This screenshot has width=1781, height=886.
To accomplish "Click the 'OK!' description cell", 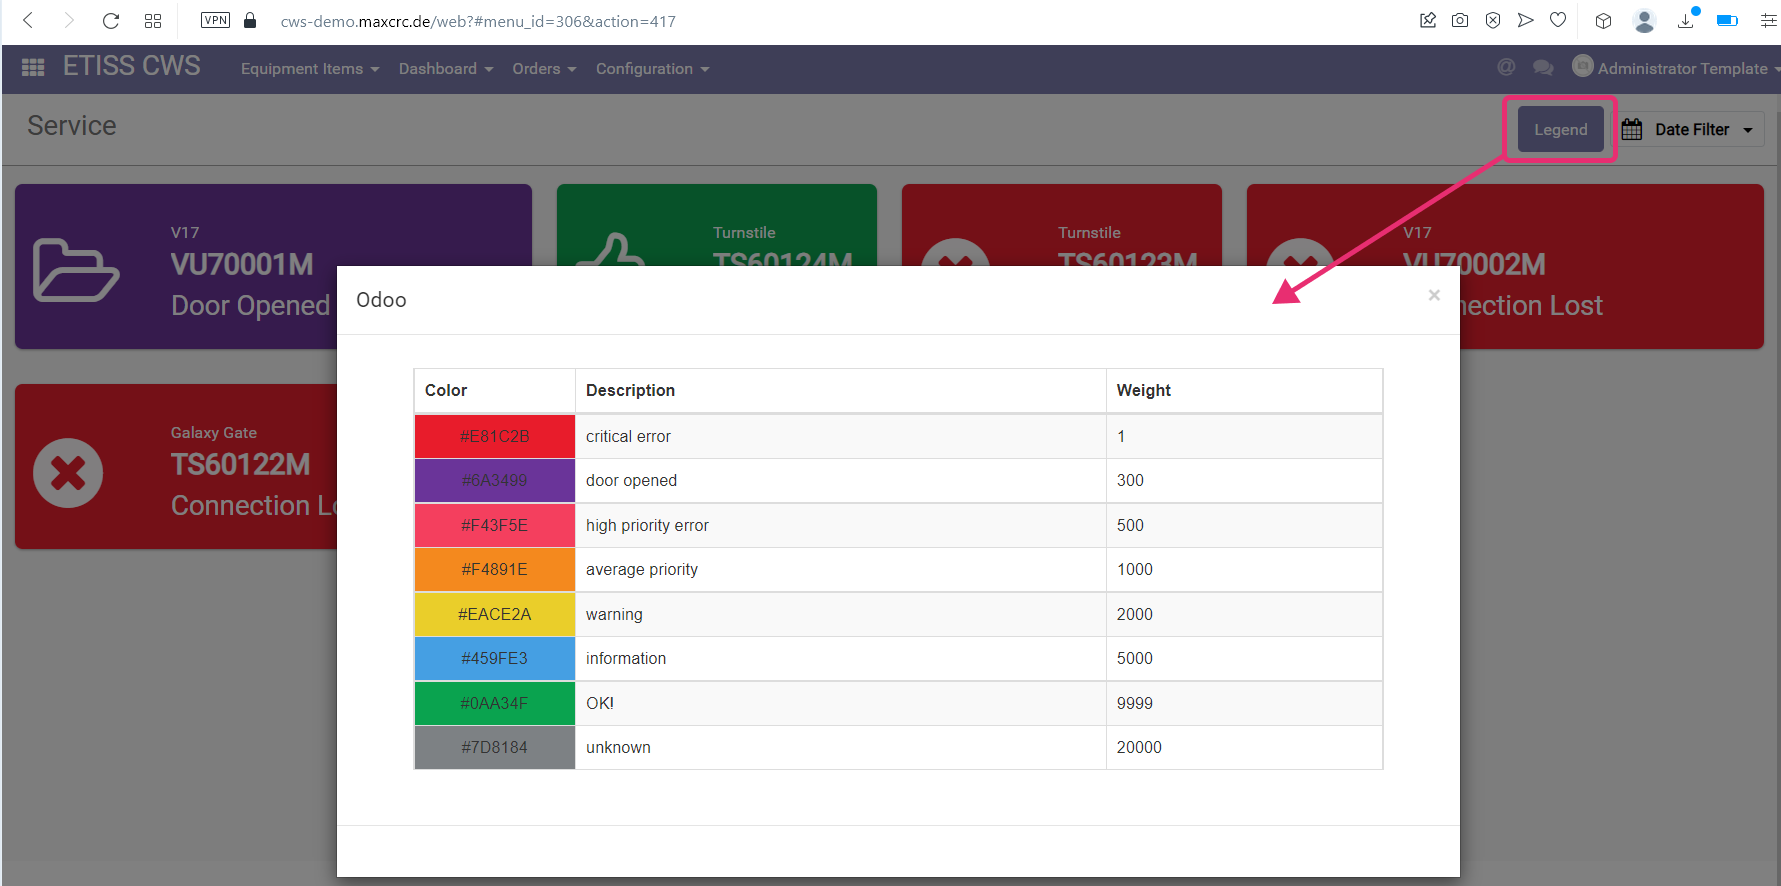I will point(841,703).
